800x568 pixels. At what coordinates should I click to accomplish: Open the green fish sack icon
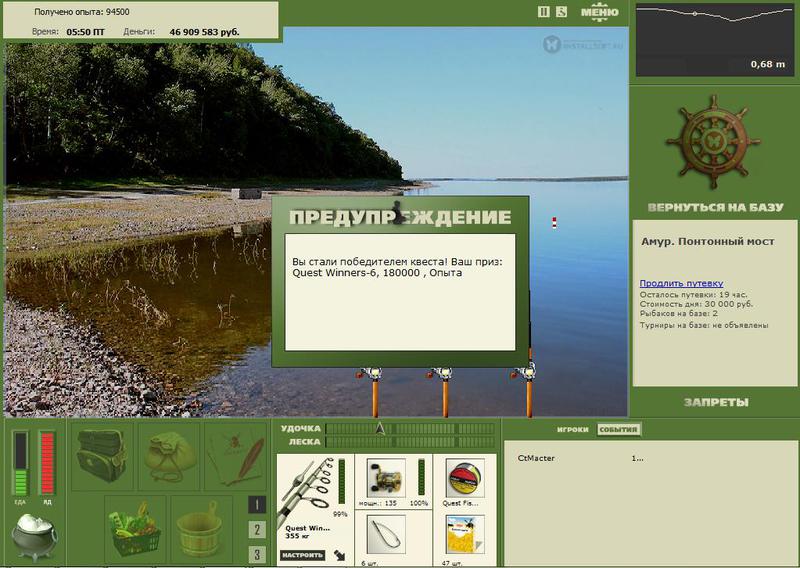169,456
